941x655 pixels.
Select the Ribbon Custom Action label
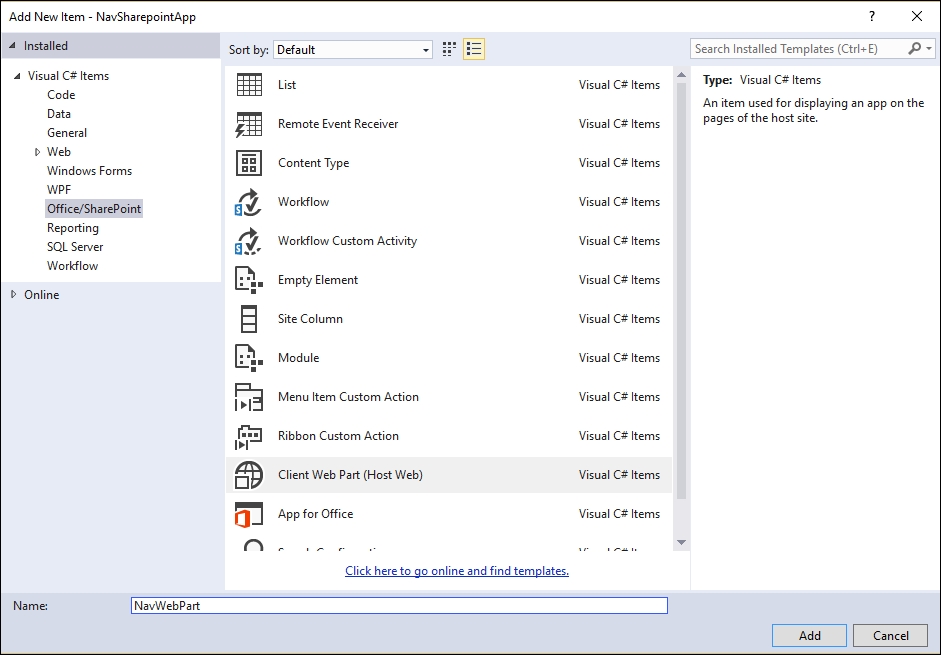[x=338, y=436]
